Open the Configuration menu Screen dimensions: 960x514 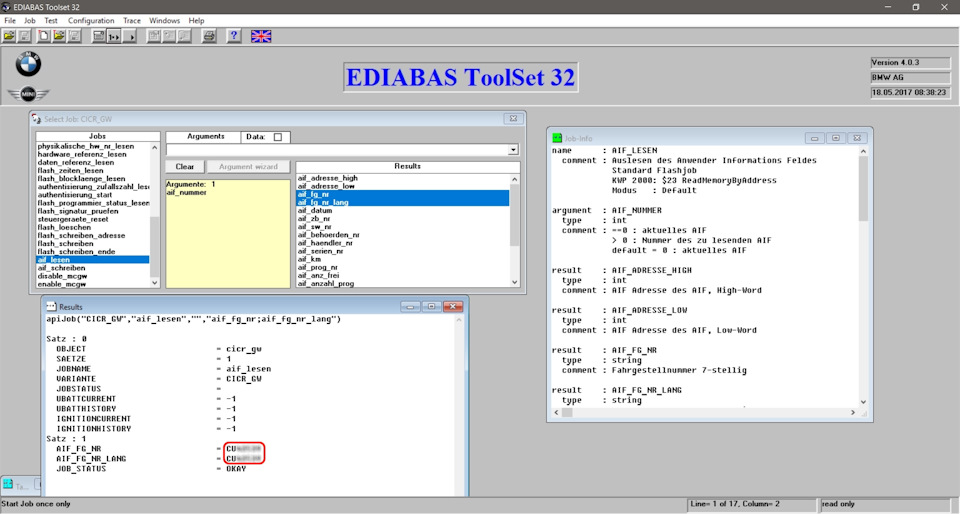(x=91, y=20)
